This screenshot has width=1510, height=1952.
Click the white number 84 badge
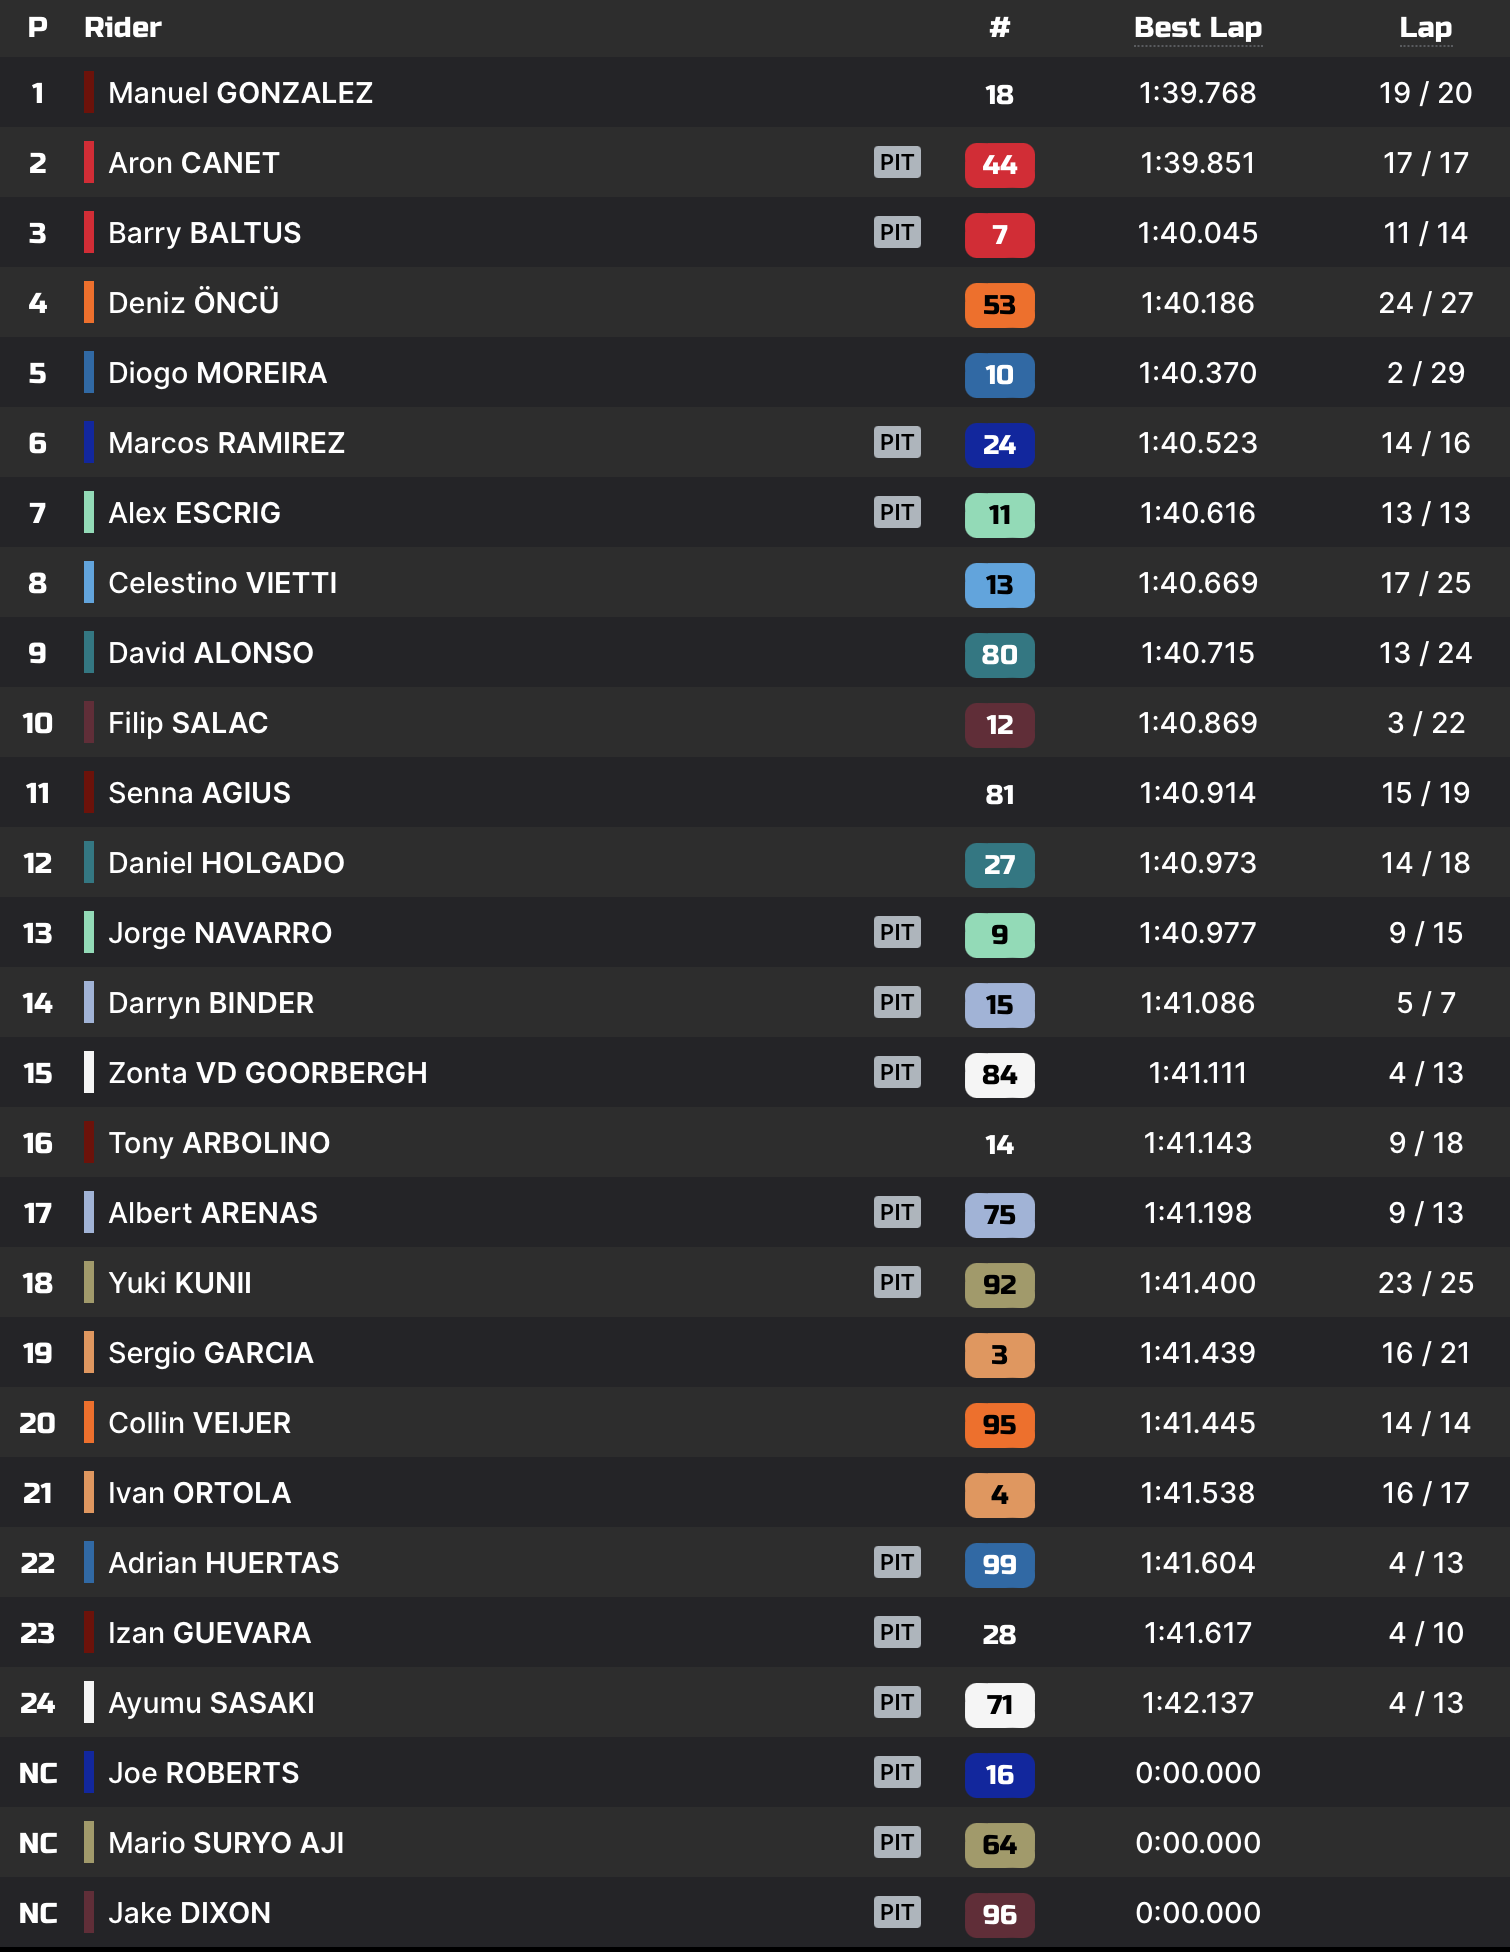click(999, 1075)
